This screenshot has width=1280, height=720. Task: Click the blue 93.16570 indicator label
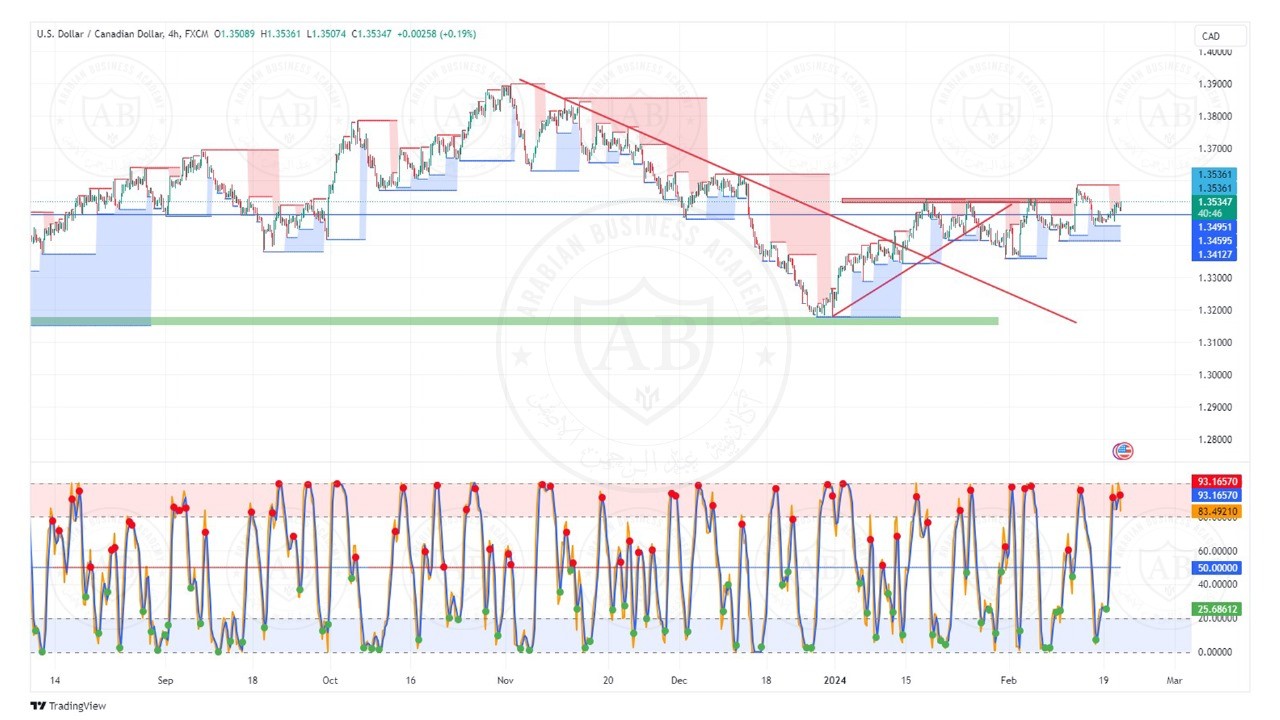tap(1216, 495)
